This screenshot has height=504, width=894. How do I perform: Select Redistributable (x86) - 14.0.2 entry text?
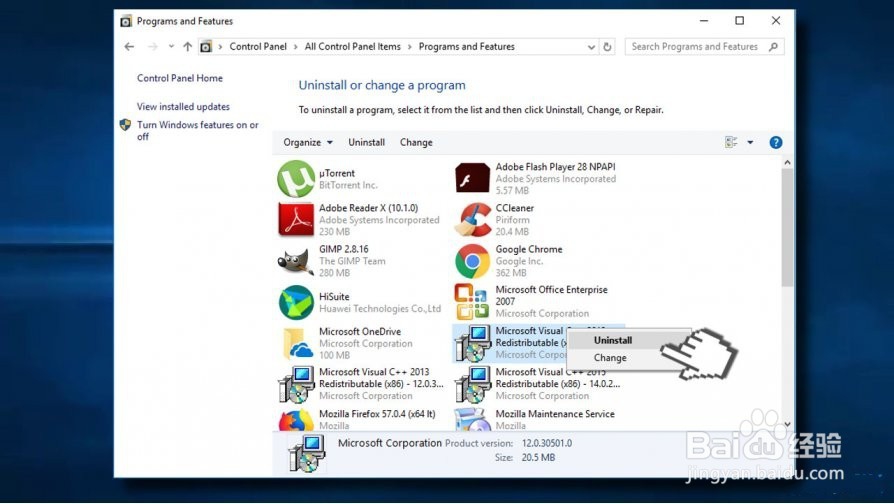[558, 384]
